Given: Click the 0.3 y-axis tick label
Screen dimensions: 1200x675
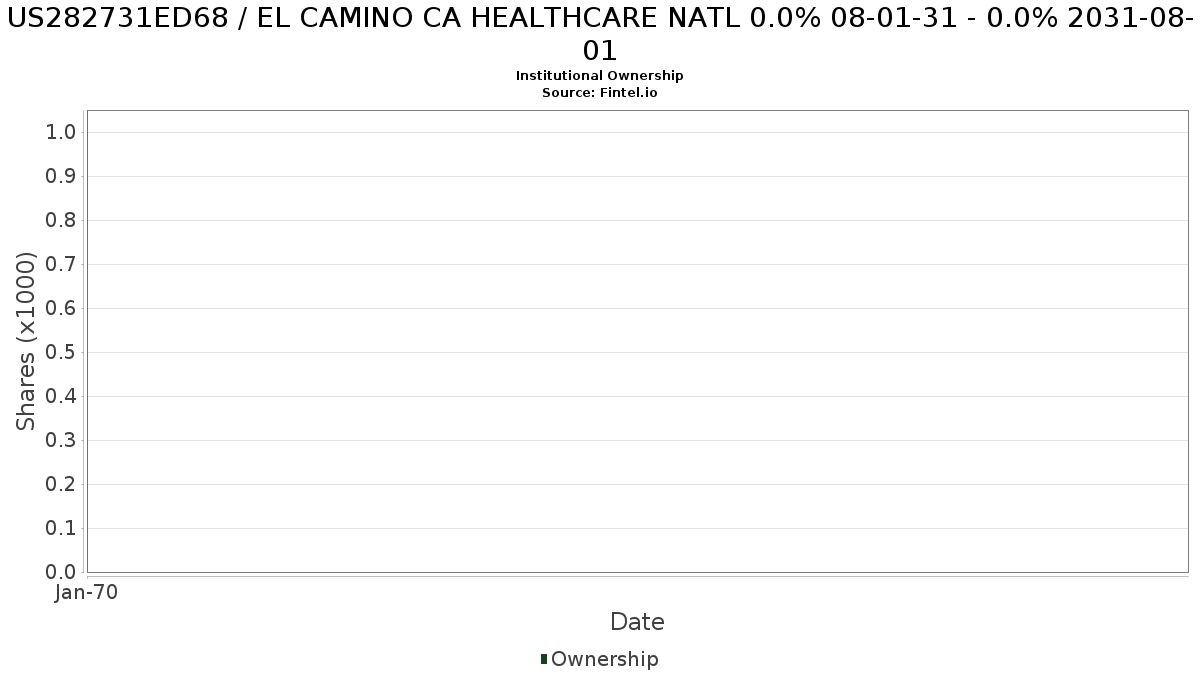Looking at the screenshot, I should click(62, 441).
